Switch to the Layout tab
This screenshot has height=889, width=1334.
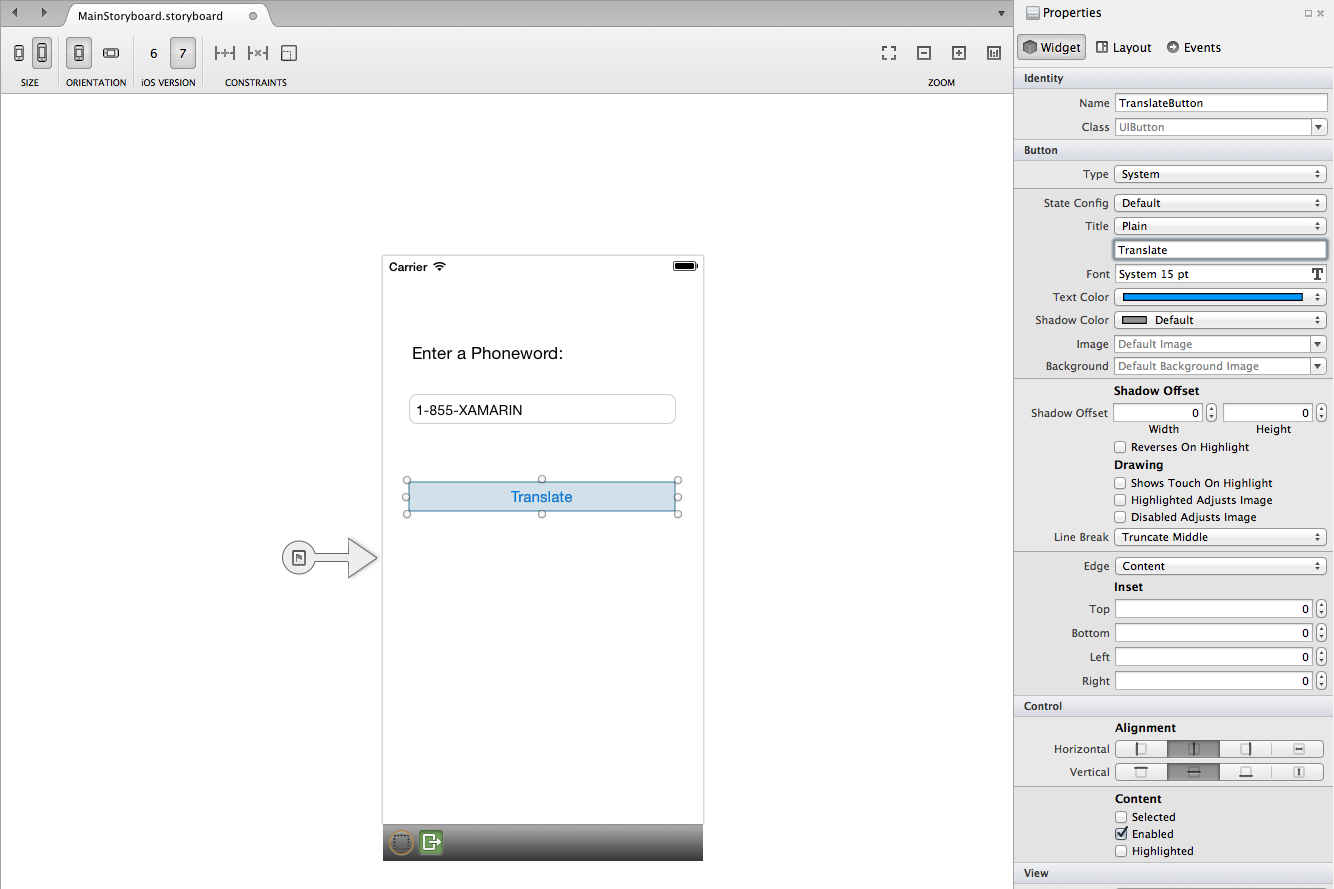coord(1124,47)
